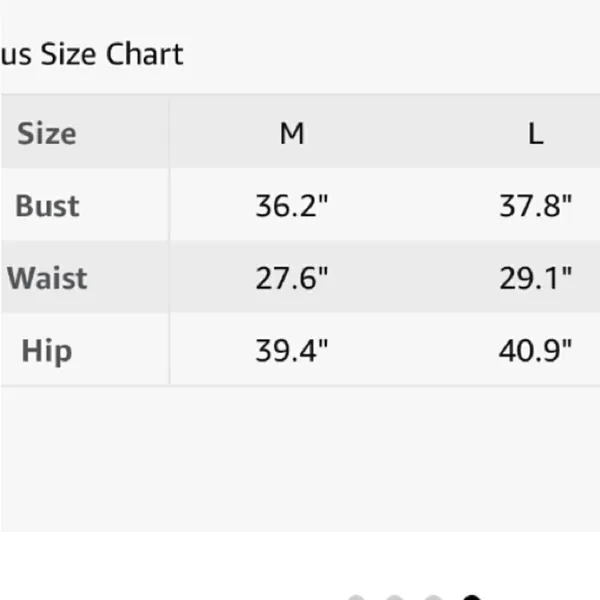Click the empty panel area below the table
The height and width of the screenshot is (600, 600).
[300, 459]
